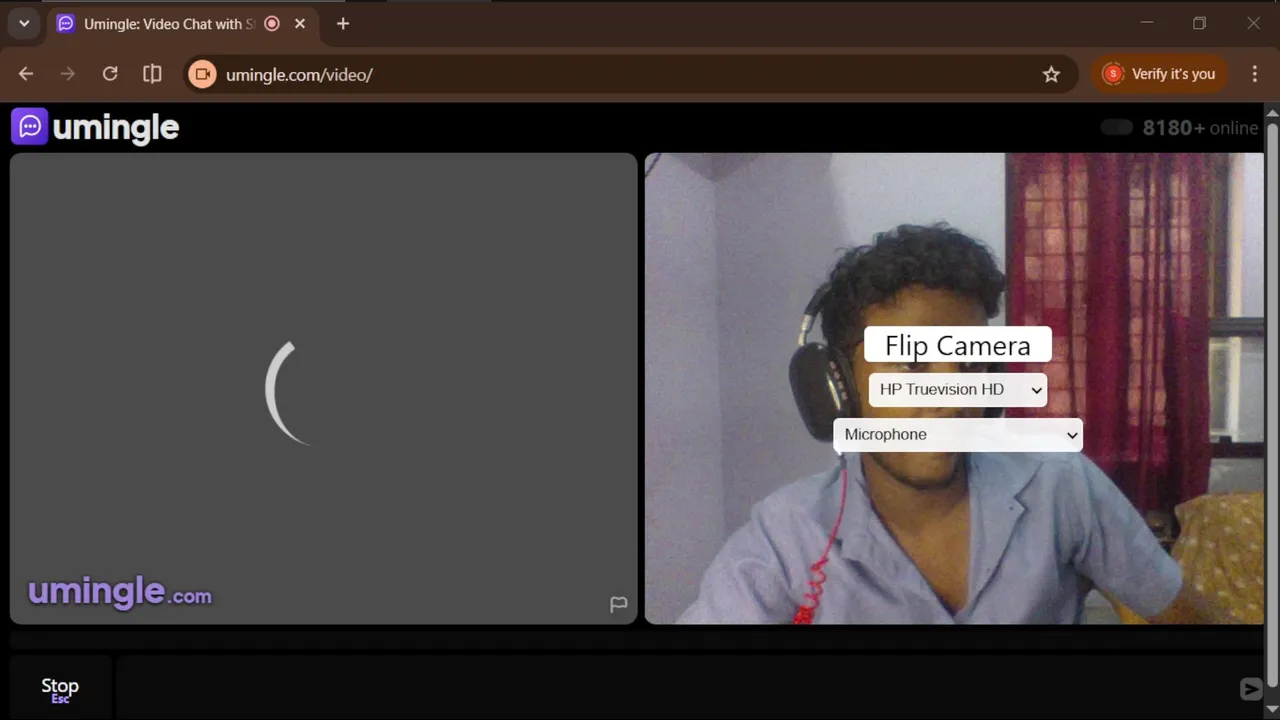Screen dimensions: 1280x720
Task: Go back to previous page
Action: coord(26,74)
